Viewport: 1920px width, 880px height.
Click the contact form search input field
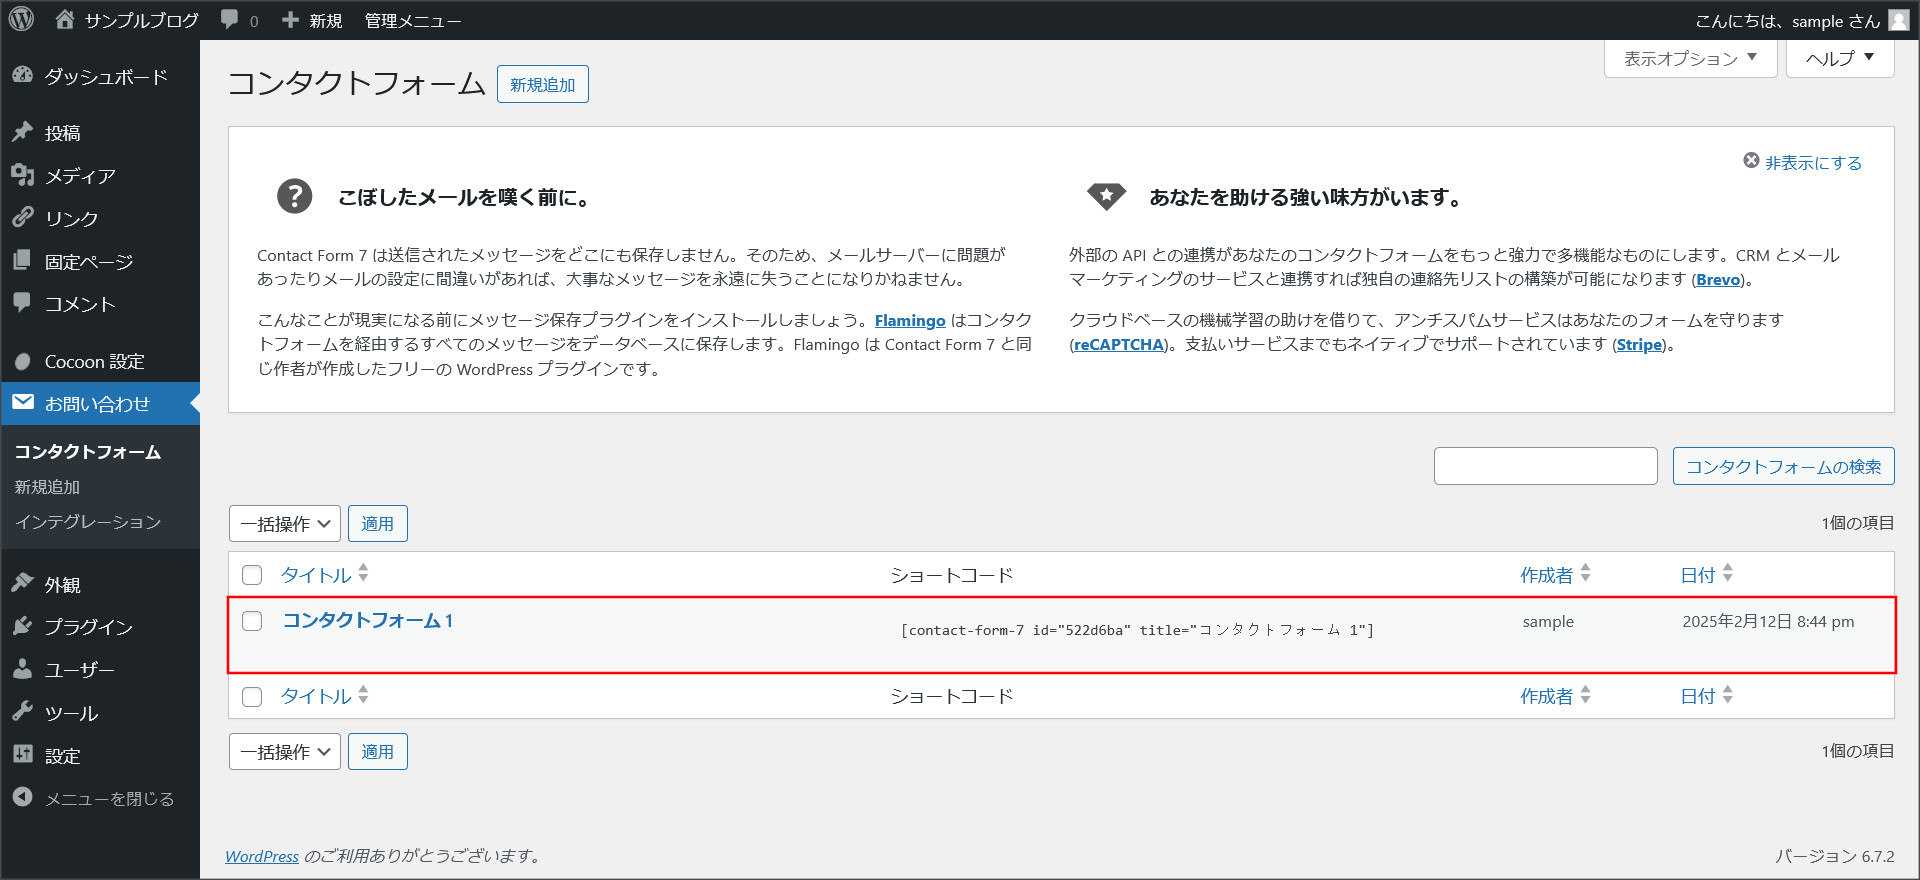coord(1545,466)
